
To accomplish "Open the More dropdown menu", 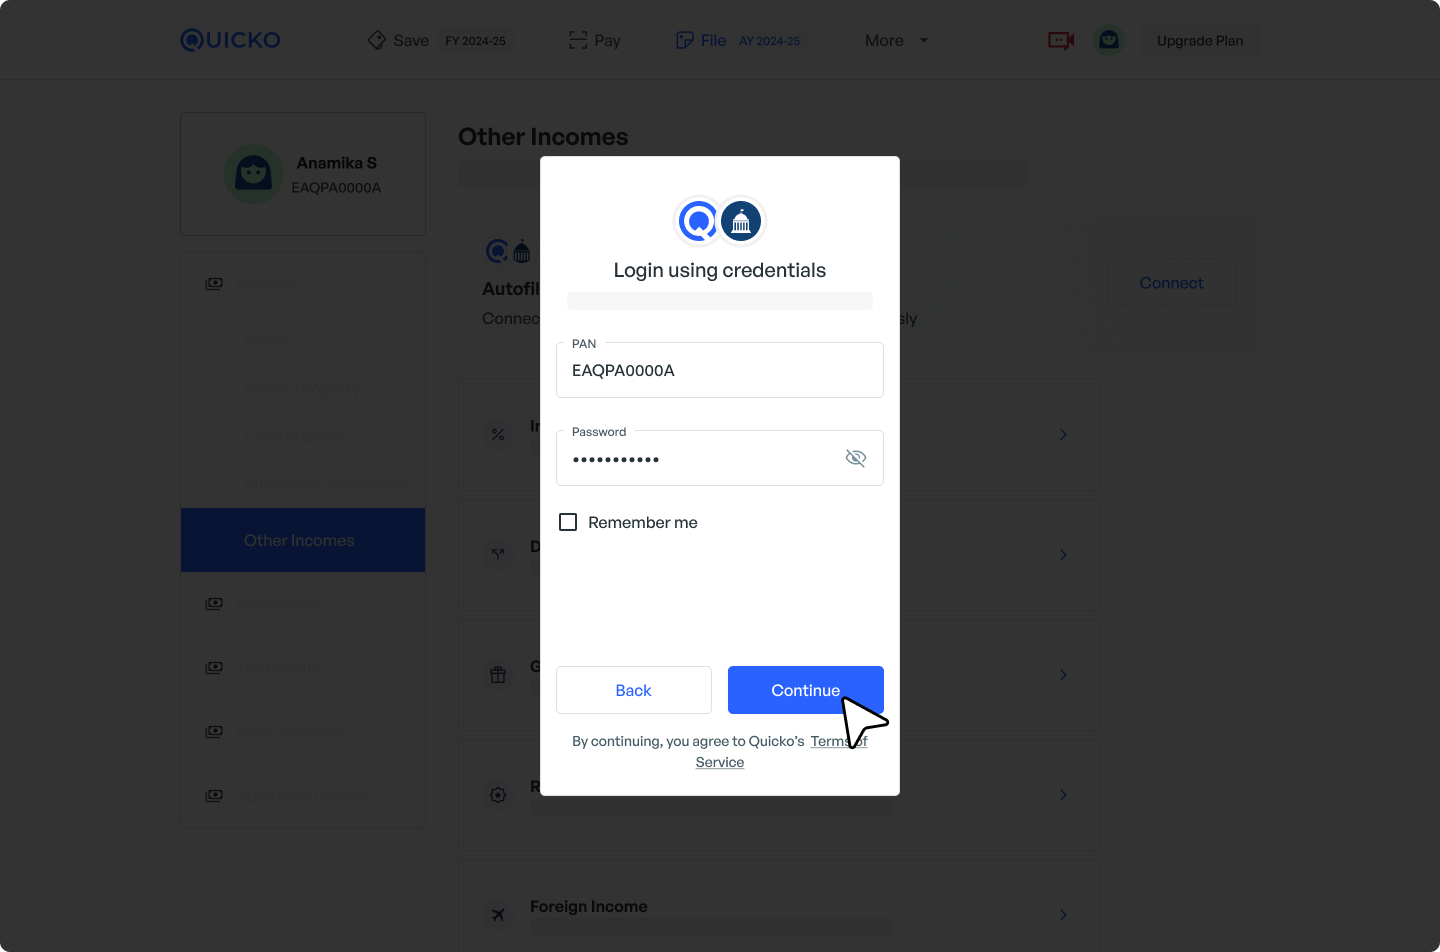I will tap(896, 40).
